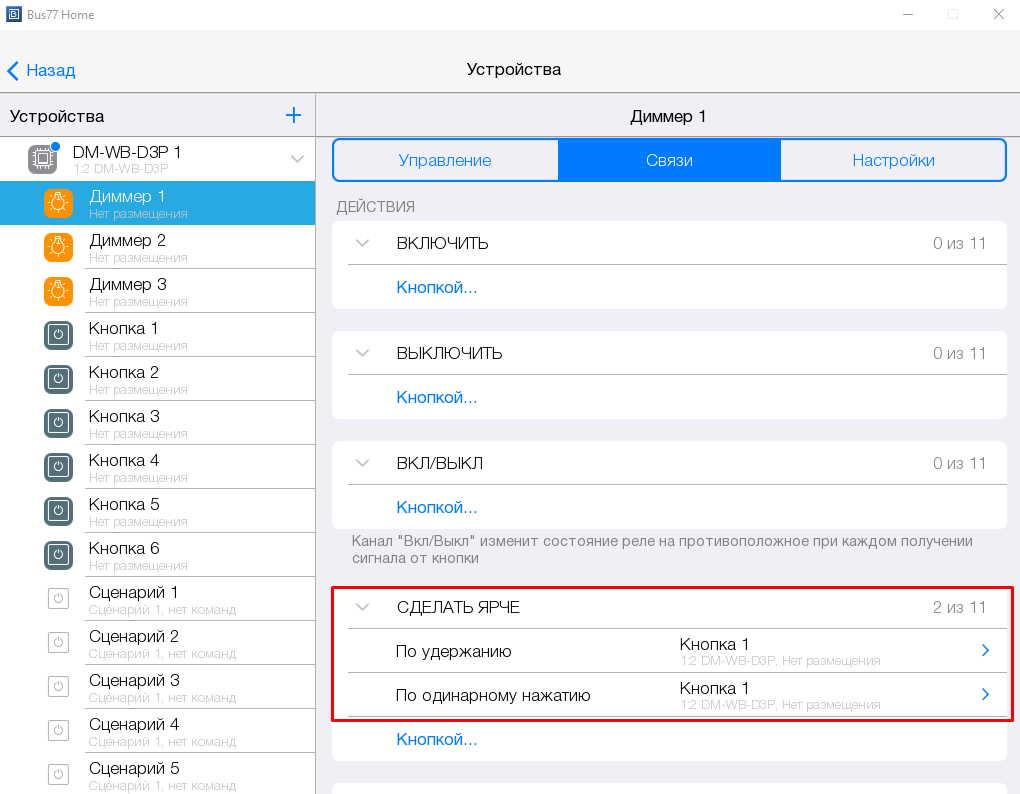Collapse the DM-WB-D3P 1 device group
This screenshot has width=1020, height=794.
297,158
